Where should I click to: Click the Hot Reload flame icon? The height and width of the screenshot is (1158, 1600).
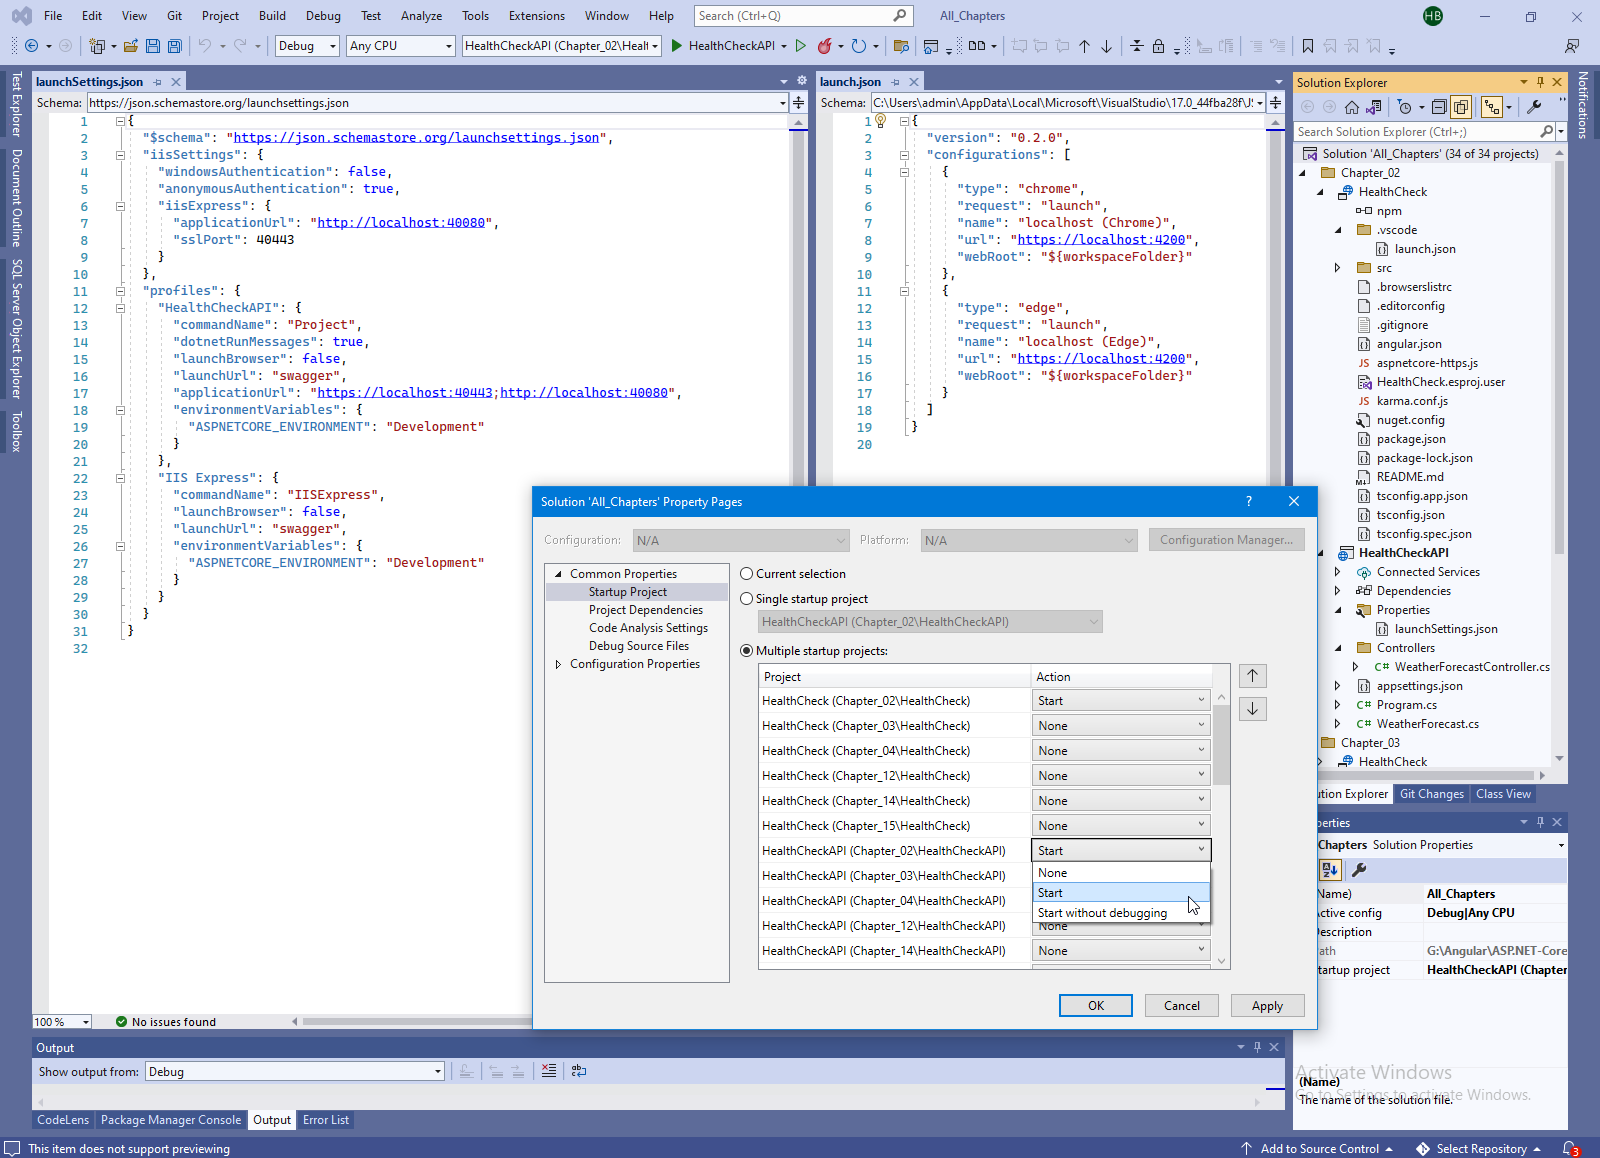click(824, 46)
